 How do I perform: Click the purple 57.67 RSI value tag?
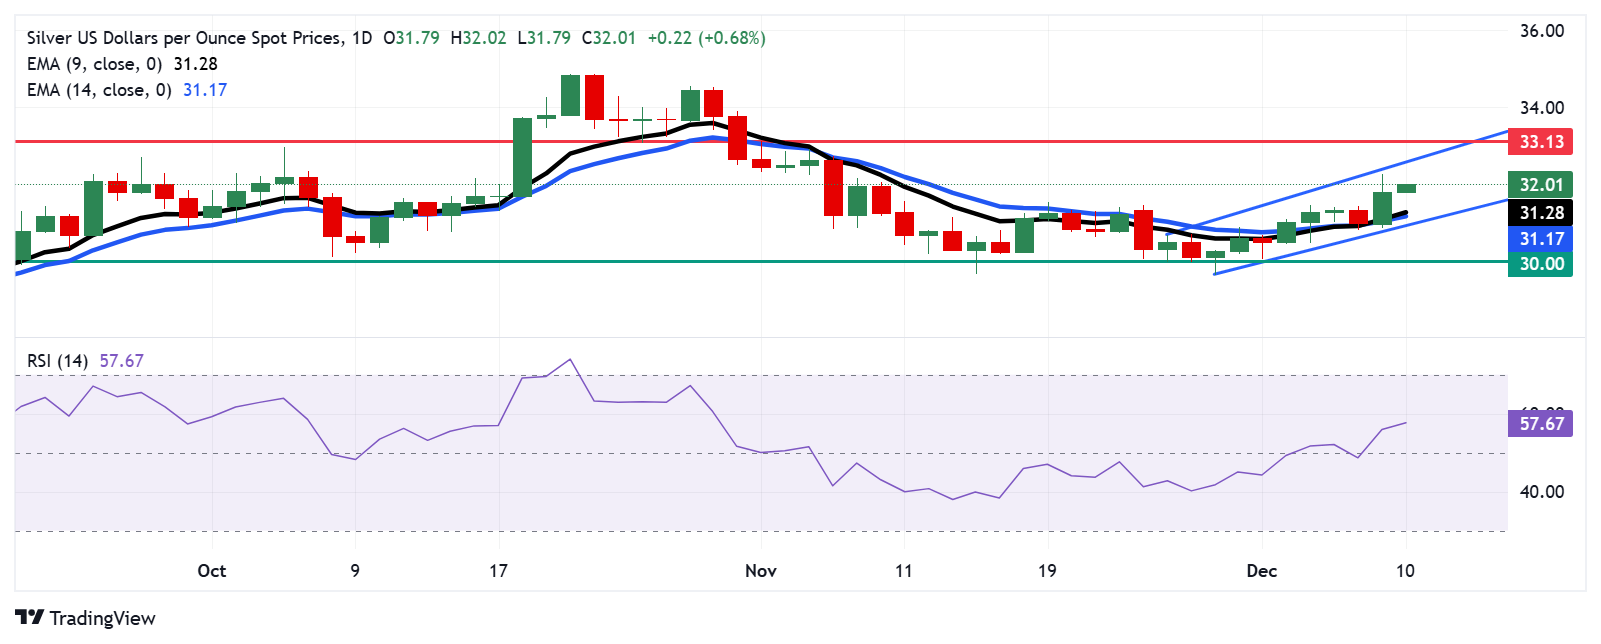(x=1540, y=423)
